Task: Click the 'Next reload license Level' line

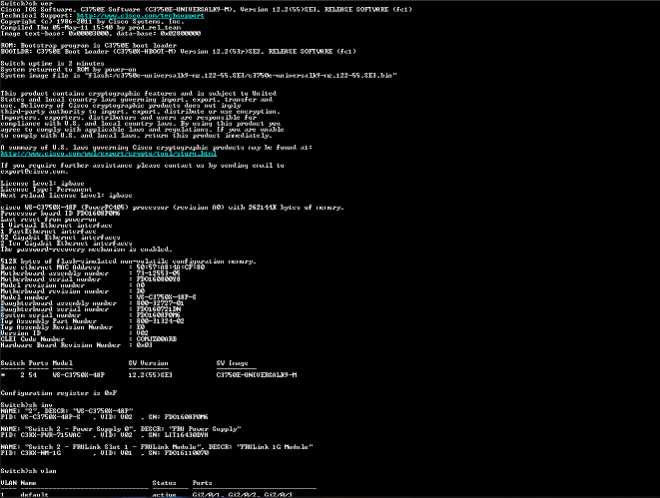Action: [x=67, y=195]
